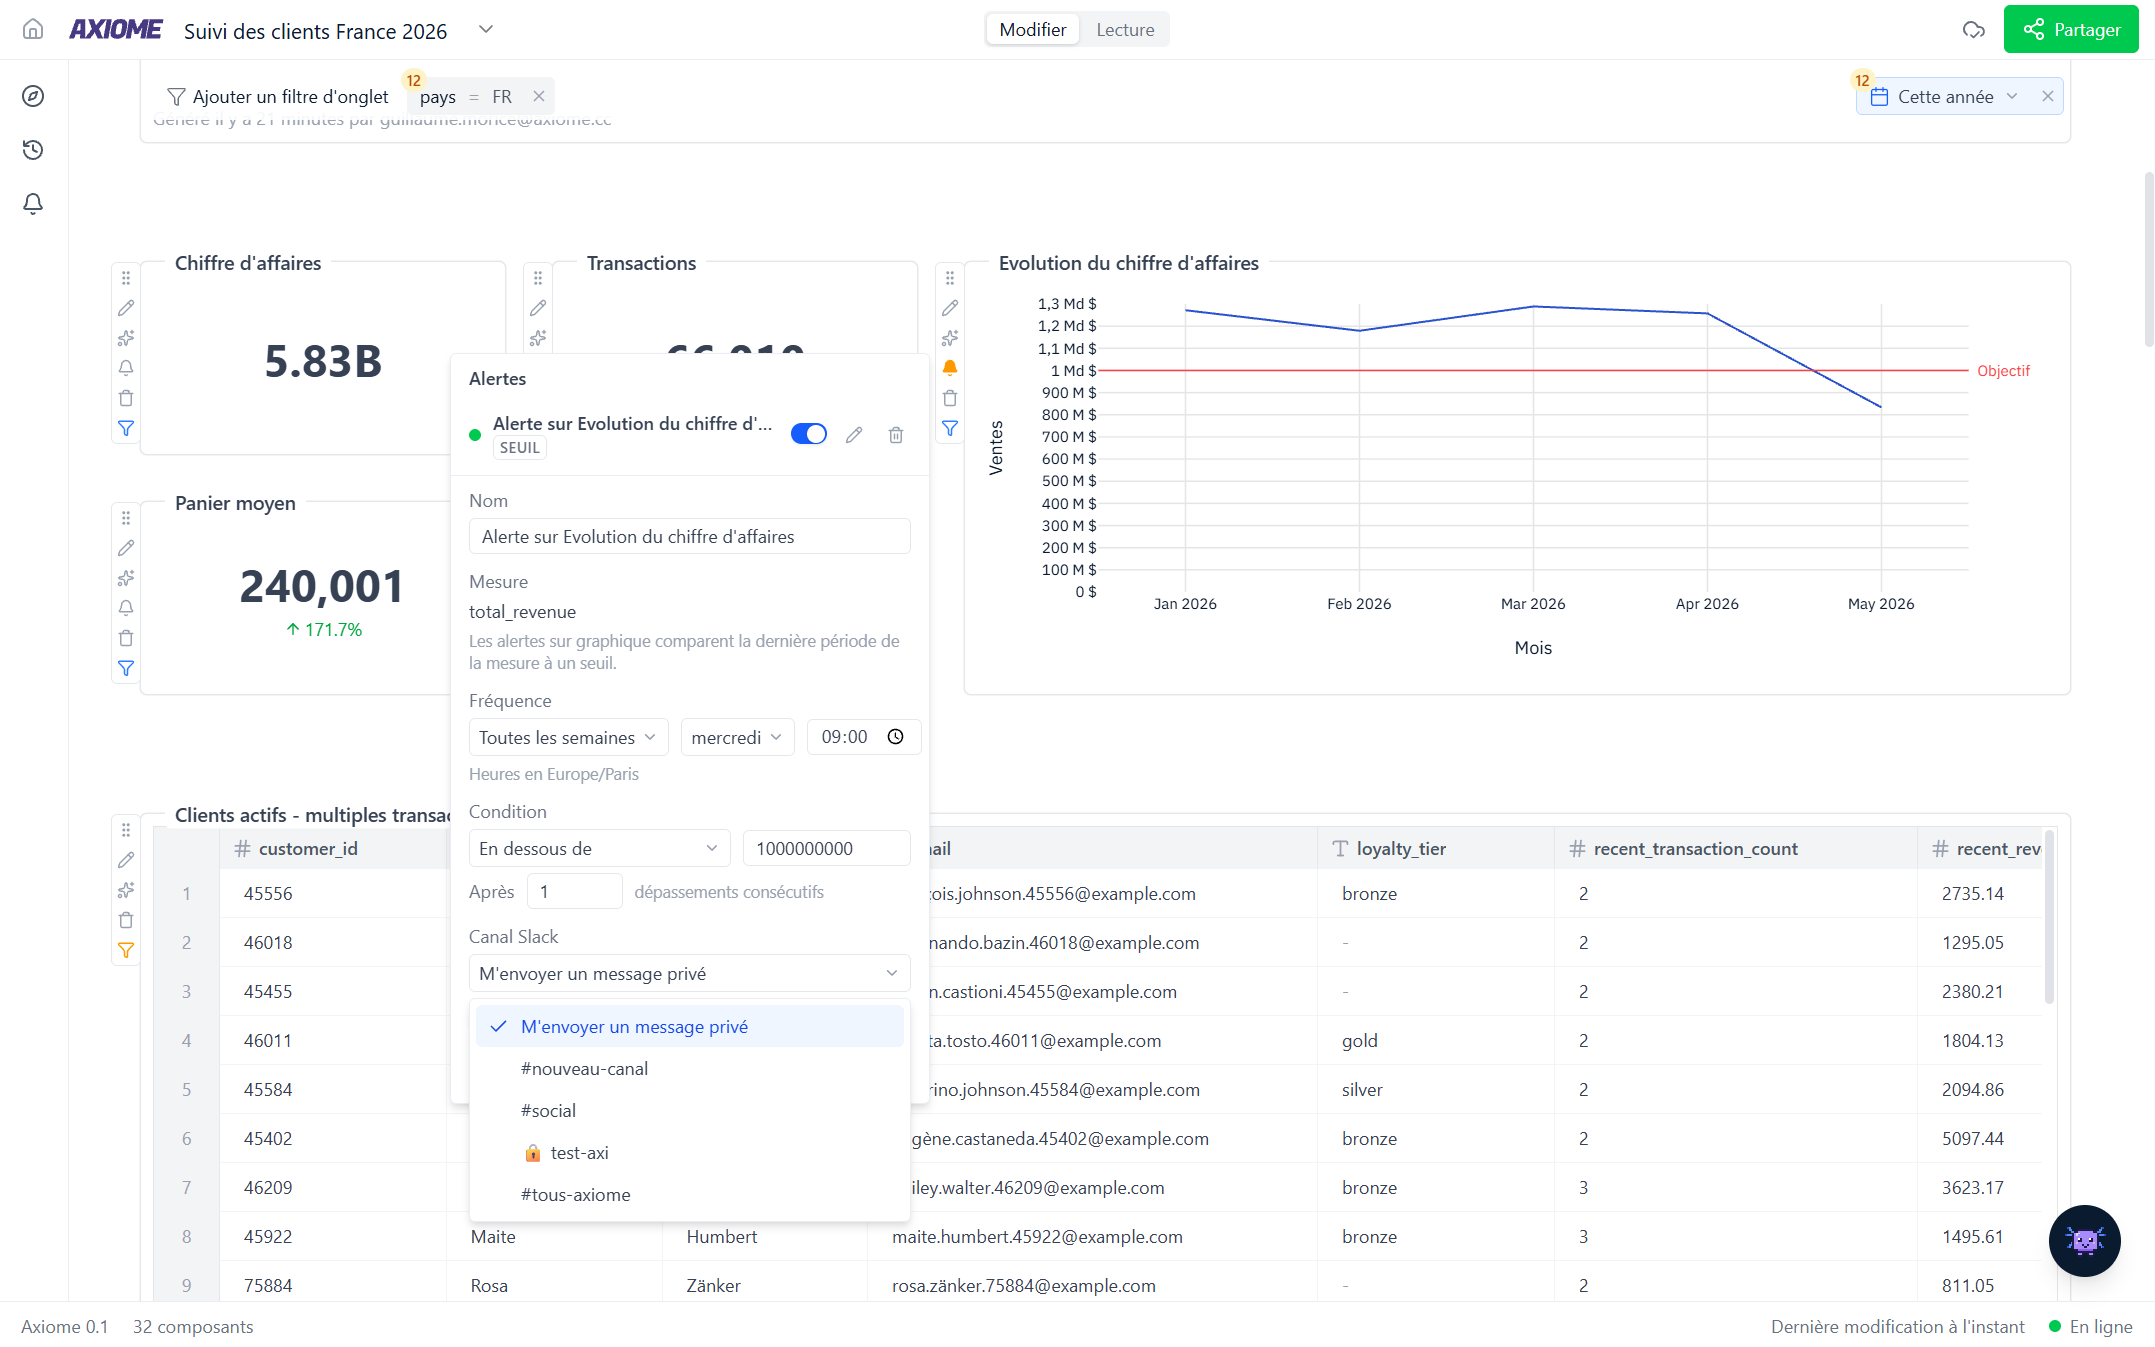Click the En ligne status indicator
This screenshot has height=1347, width=2155.
2090,1326
